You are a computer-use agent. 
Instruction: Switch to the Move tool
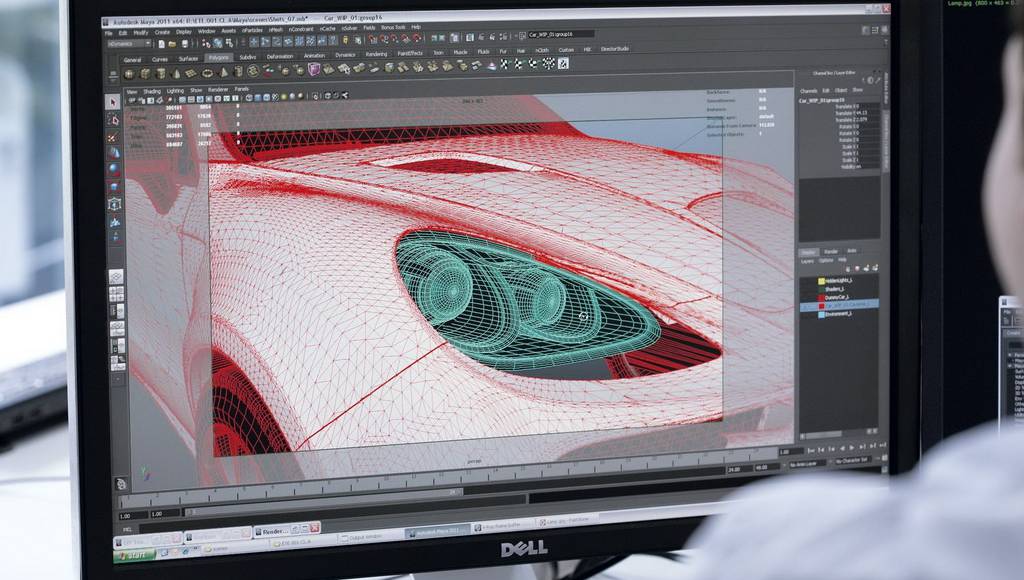pyautogui.click(x=114, y=153)
